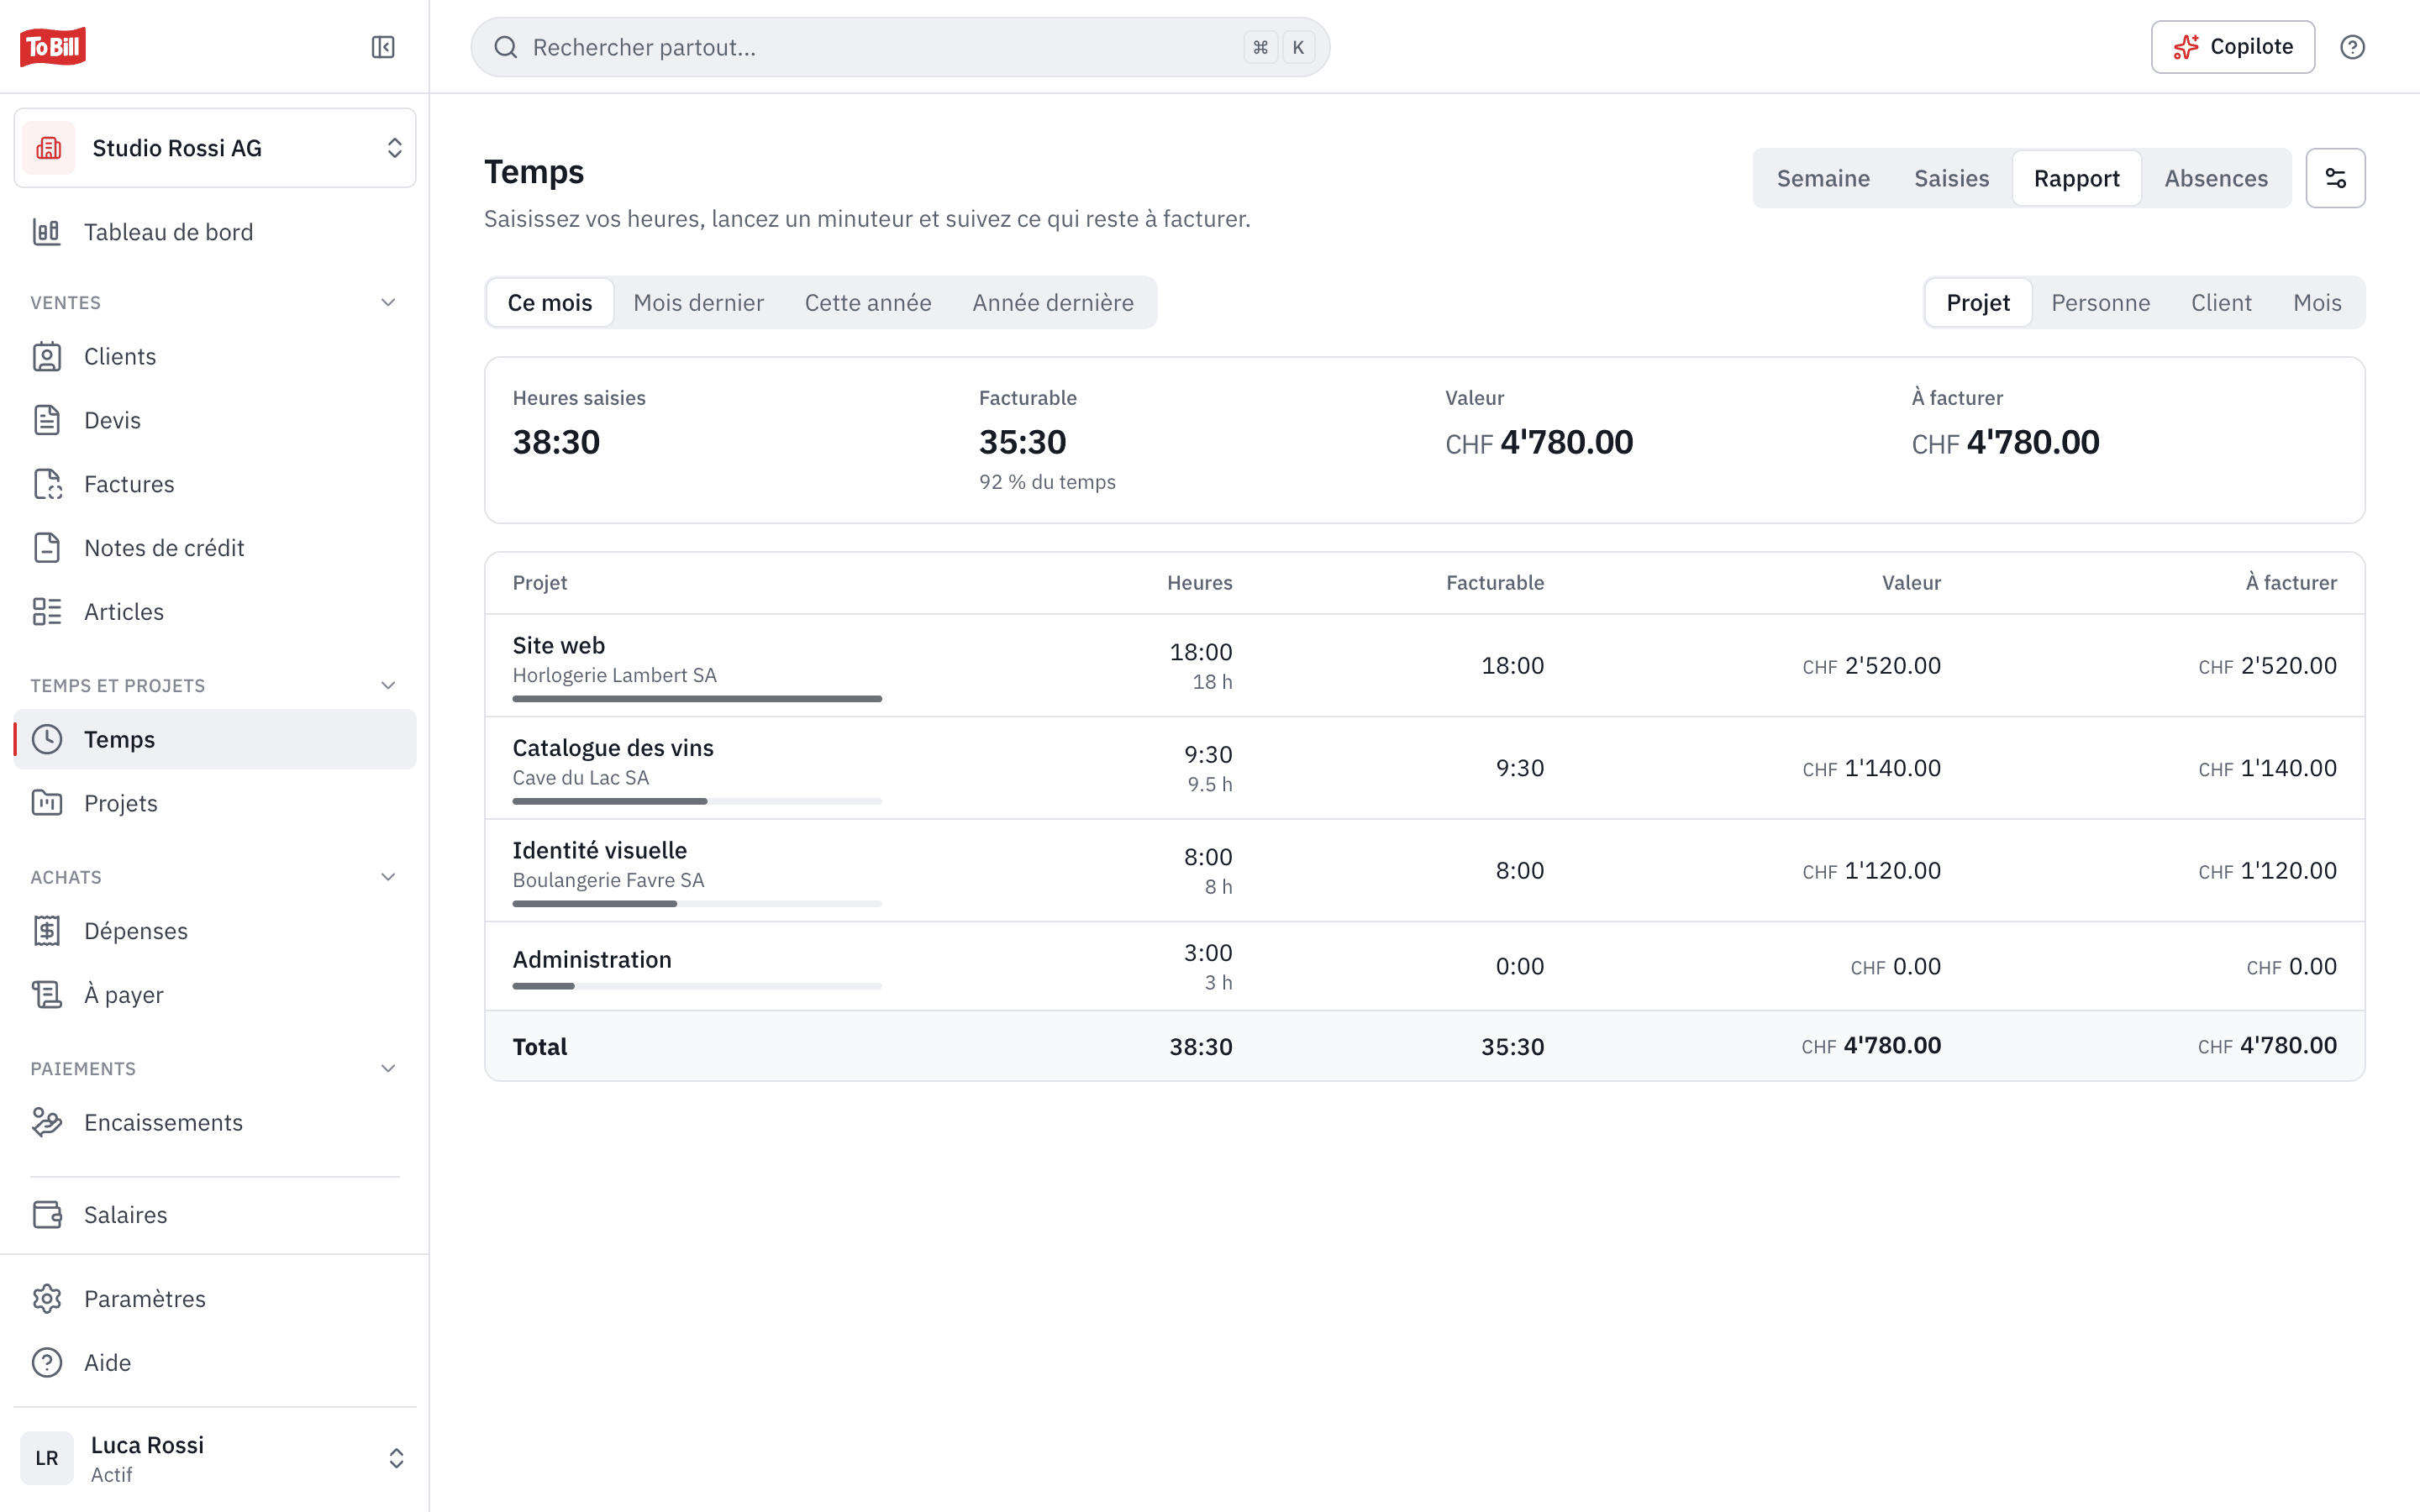Click Catalogue des vins progress bar
This screenshot has height=1512, width=2420.
pyautogui.click(x=697, y=801)
